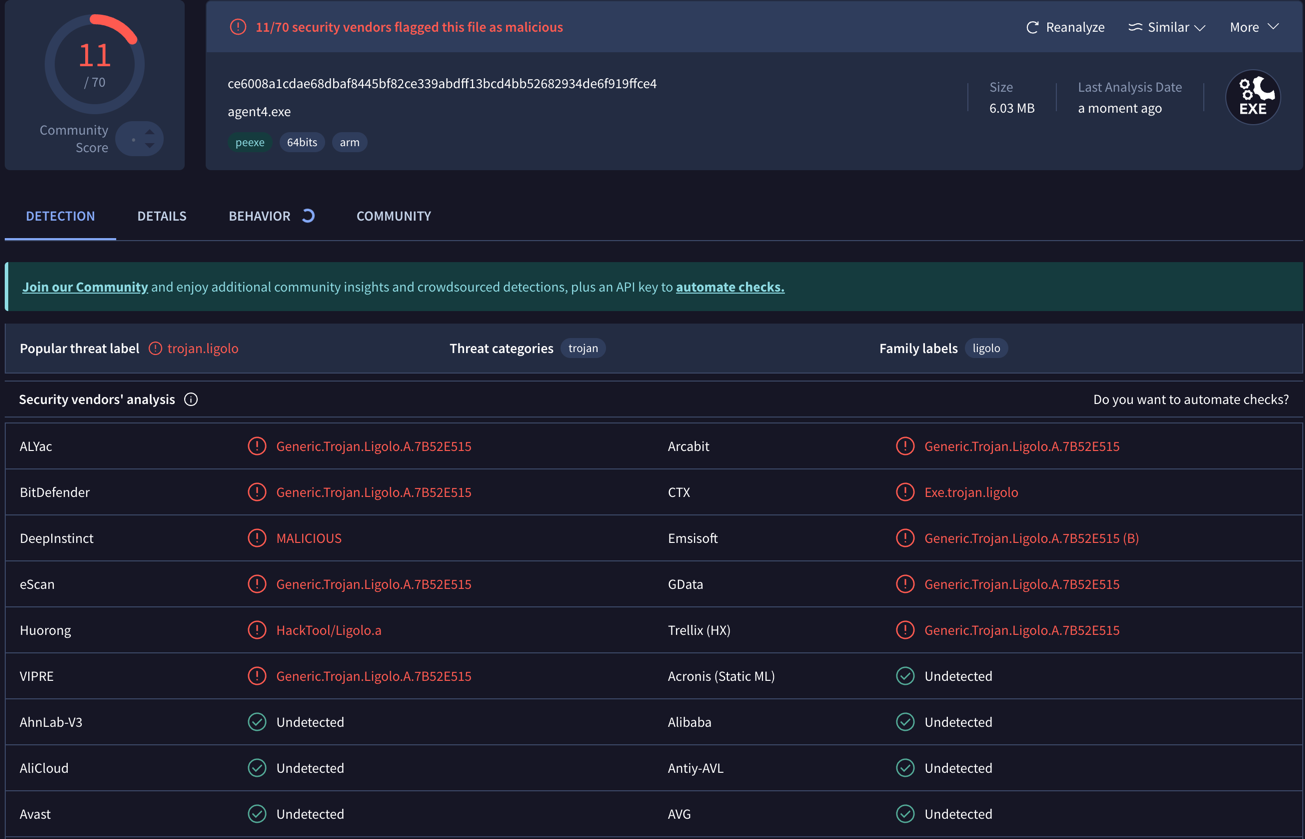Click the Reanalyze refresh icon

(x=1032, y=27)
